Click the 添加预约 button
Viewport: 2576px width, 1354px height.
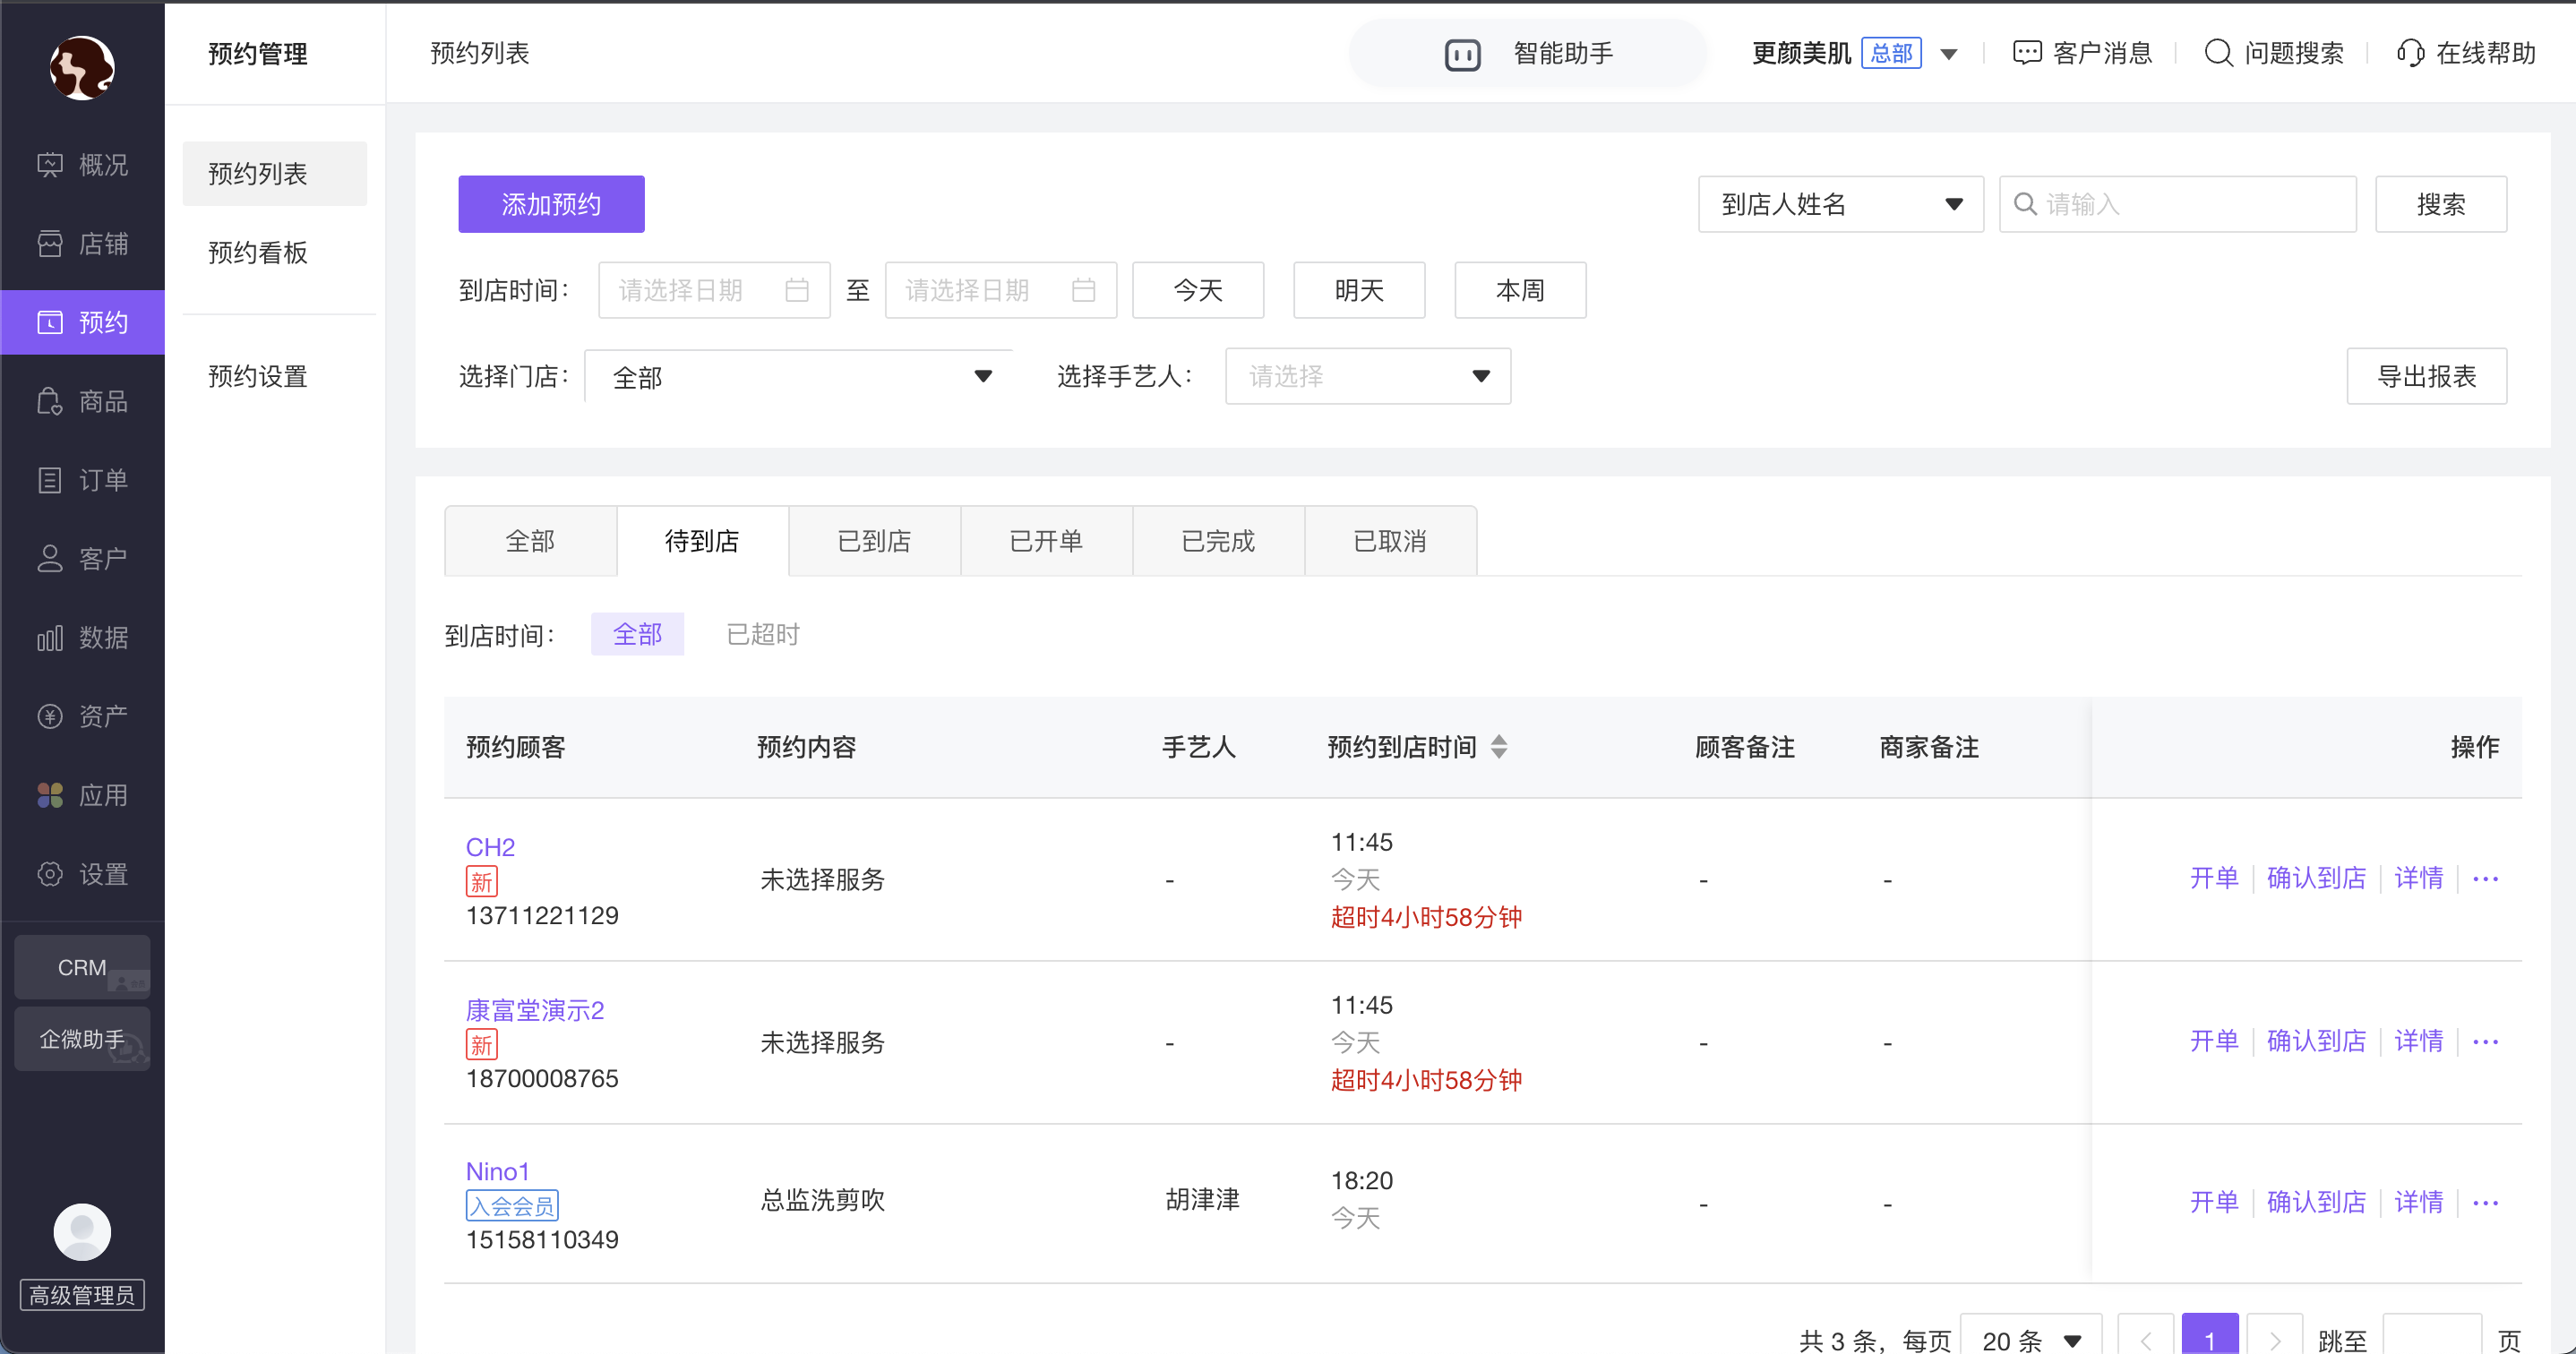(551, 204)
